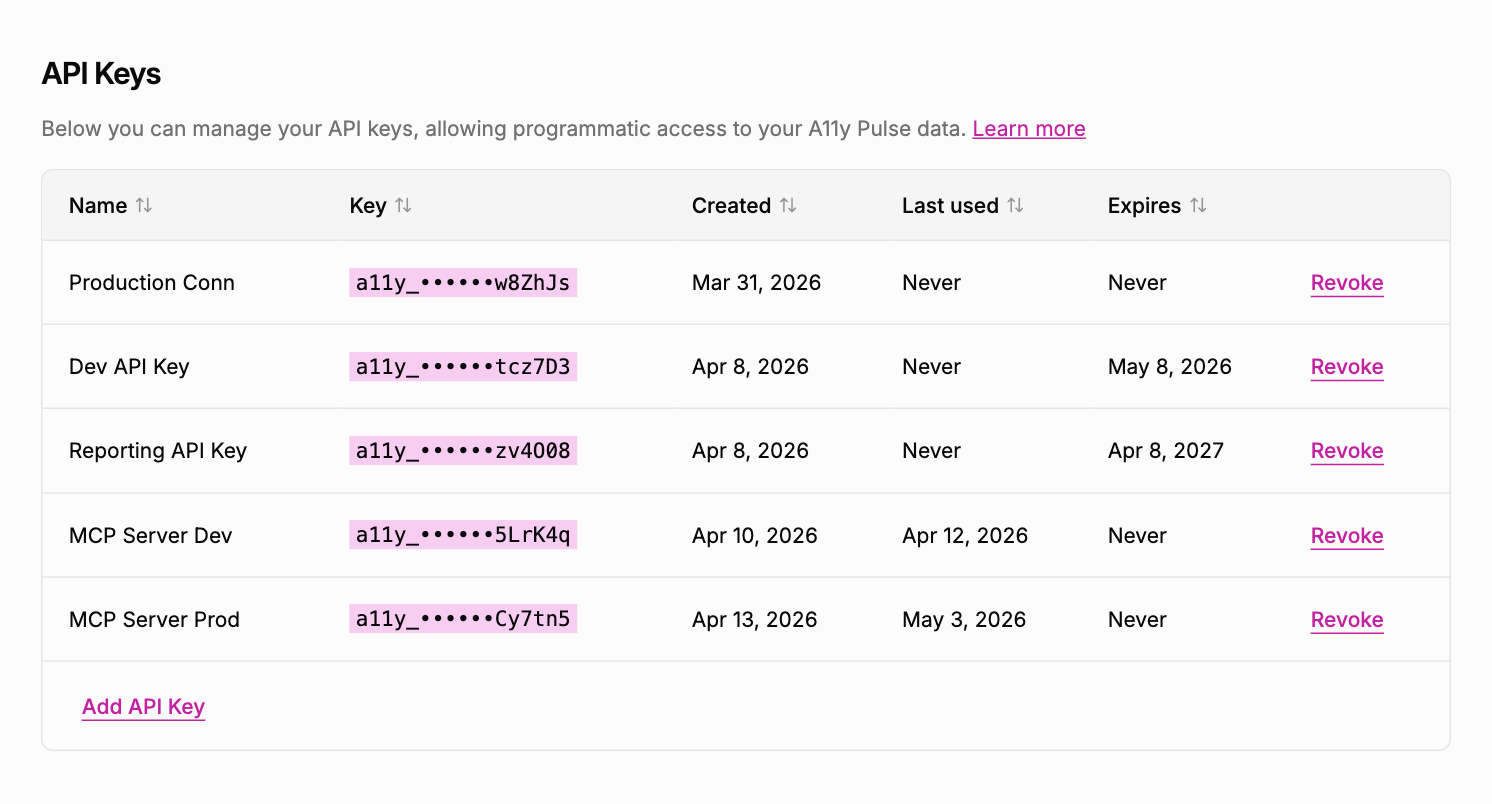
Task: Click the Apr 8, 2027 expiry date
Action: point(1166,451)
